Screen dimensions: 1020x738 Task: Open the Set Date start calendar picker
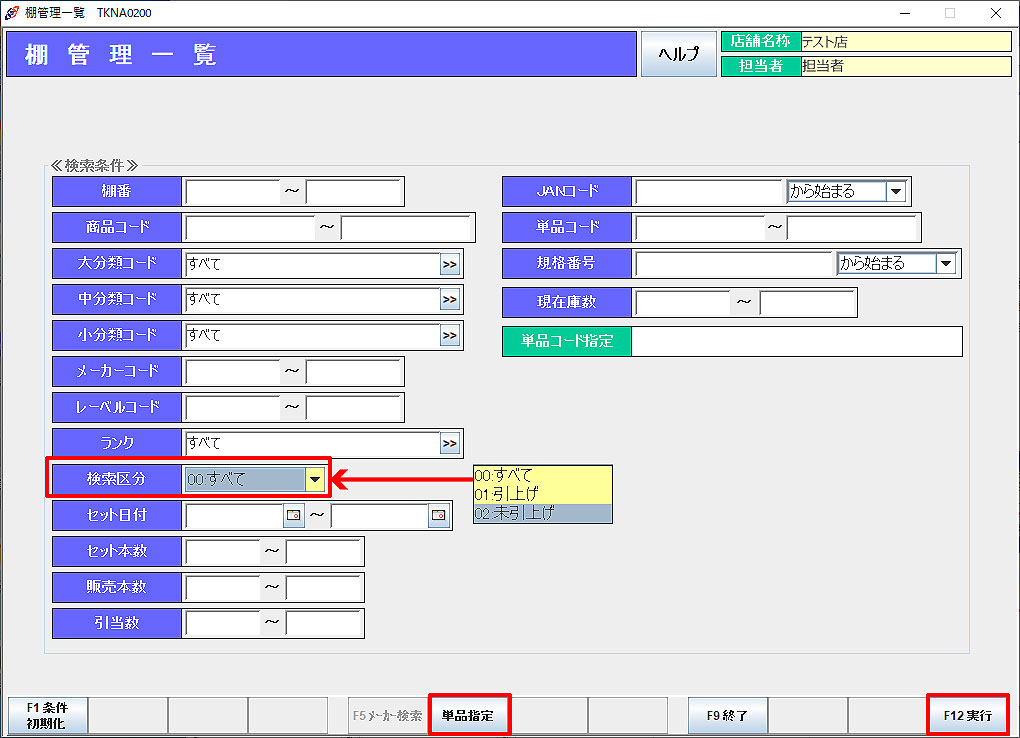click(293, 516)
